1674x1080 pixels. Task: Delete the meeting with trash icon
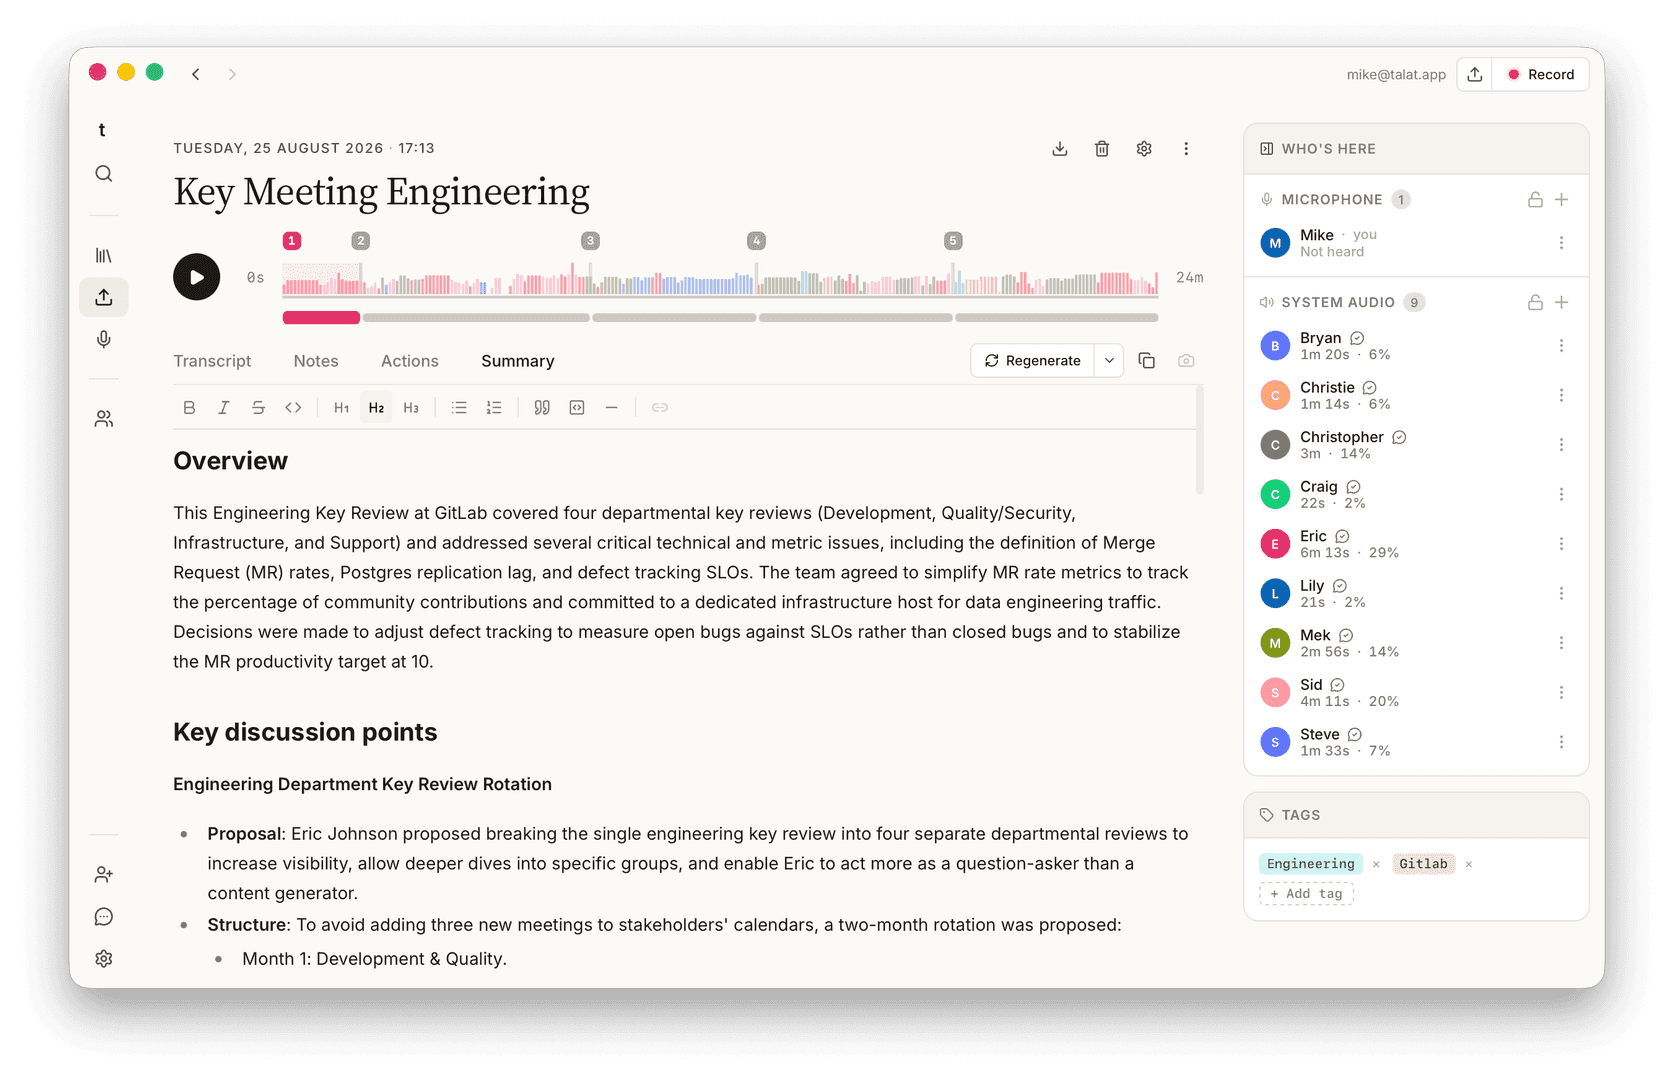point(1102,149)
